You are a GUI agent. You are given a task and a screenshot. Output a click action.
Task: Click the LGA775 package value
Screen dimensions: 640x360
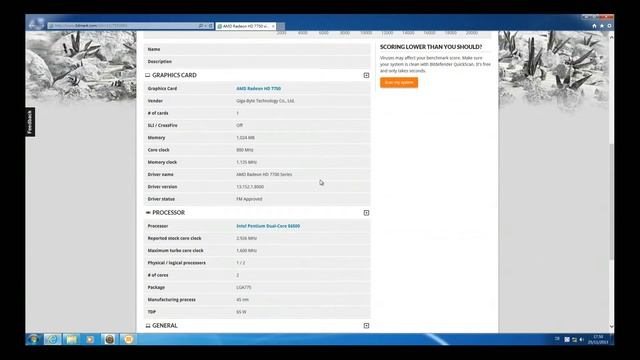(244, 287)
